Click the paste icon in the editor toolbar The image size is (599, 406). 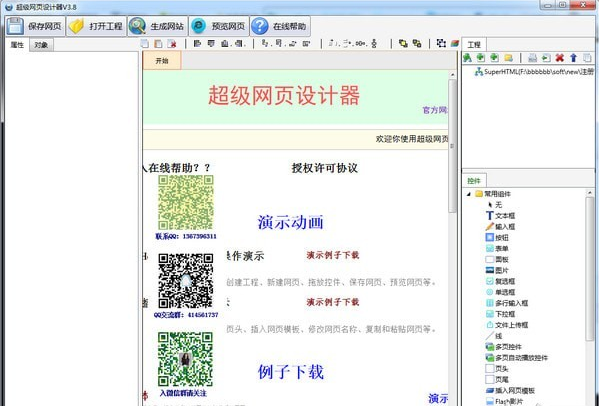pos(158,44)
